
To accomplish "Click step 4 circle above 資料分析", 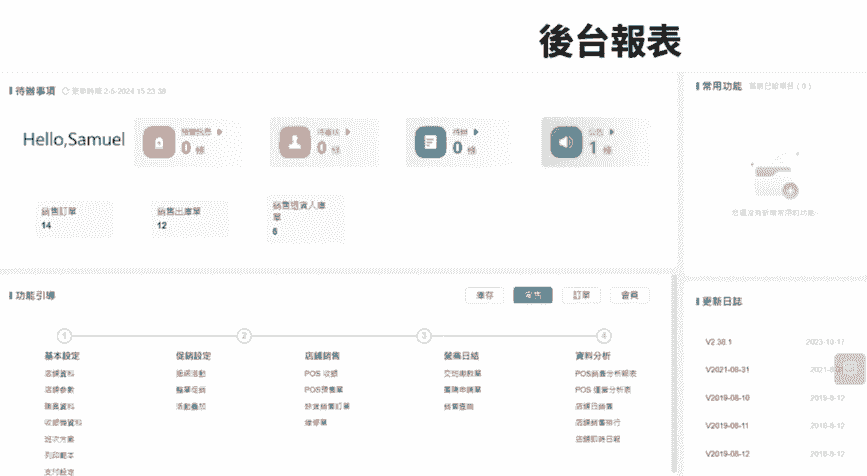I will [604, 336].
